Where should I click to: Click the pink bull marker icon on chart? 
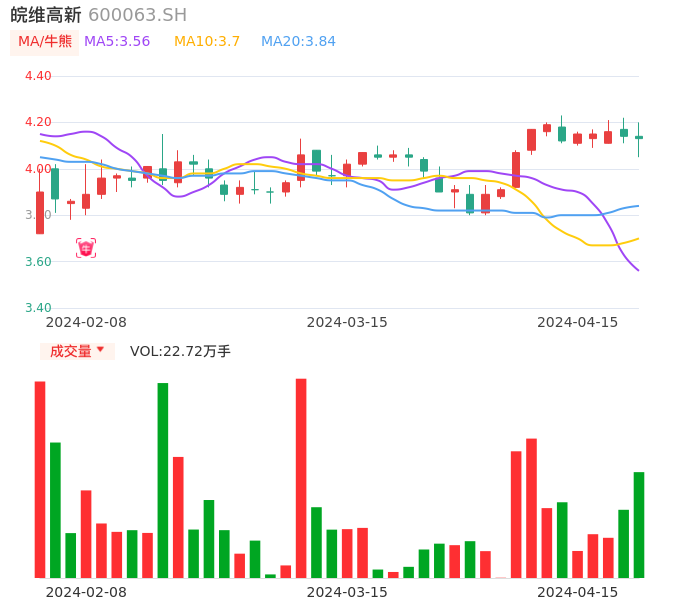(x=86, y=248)
